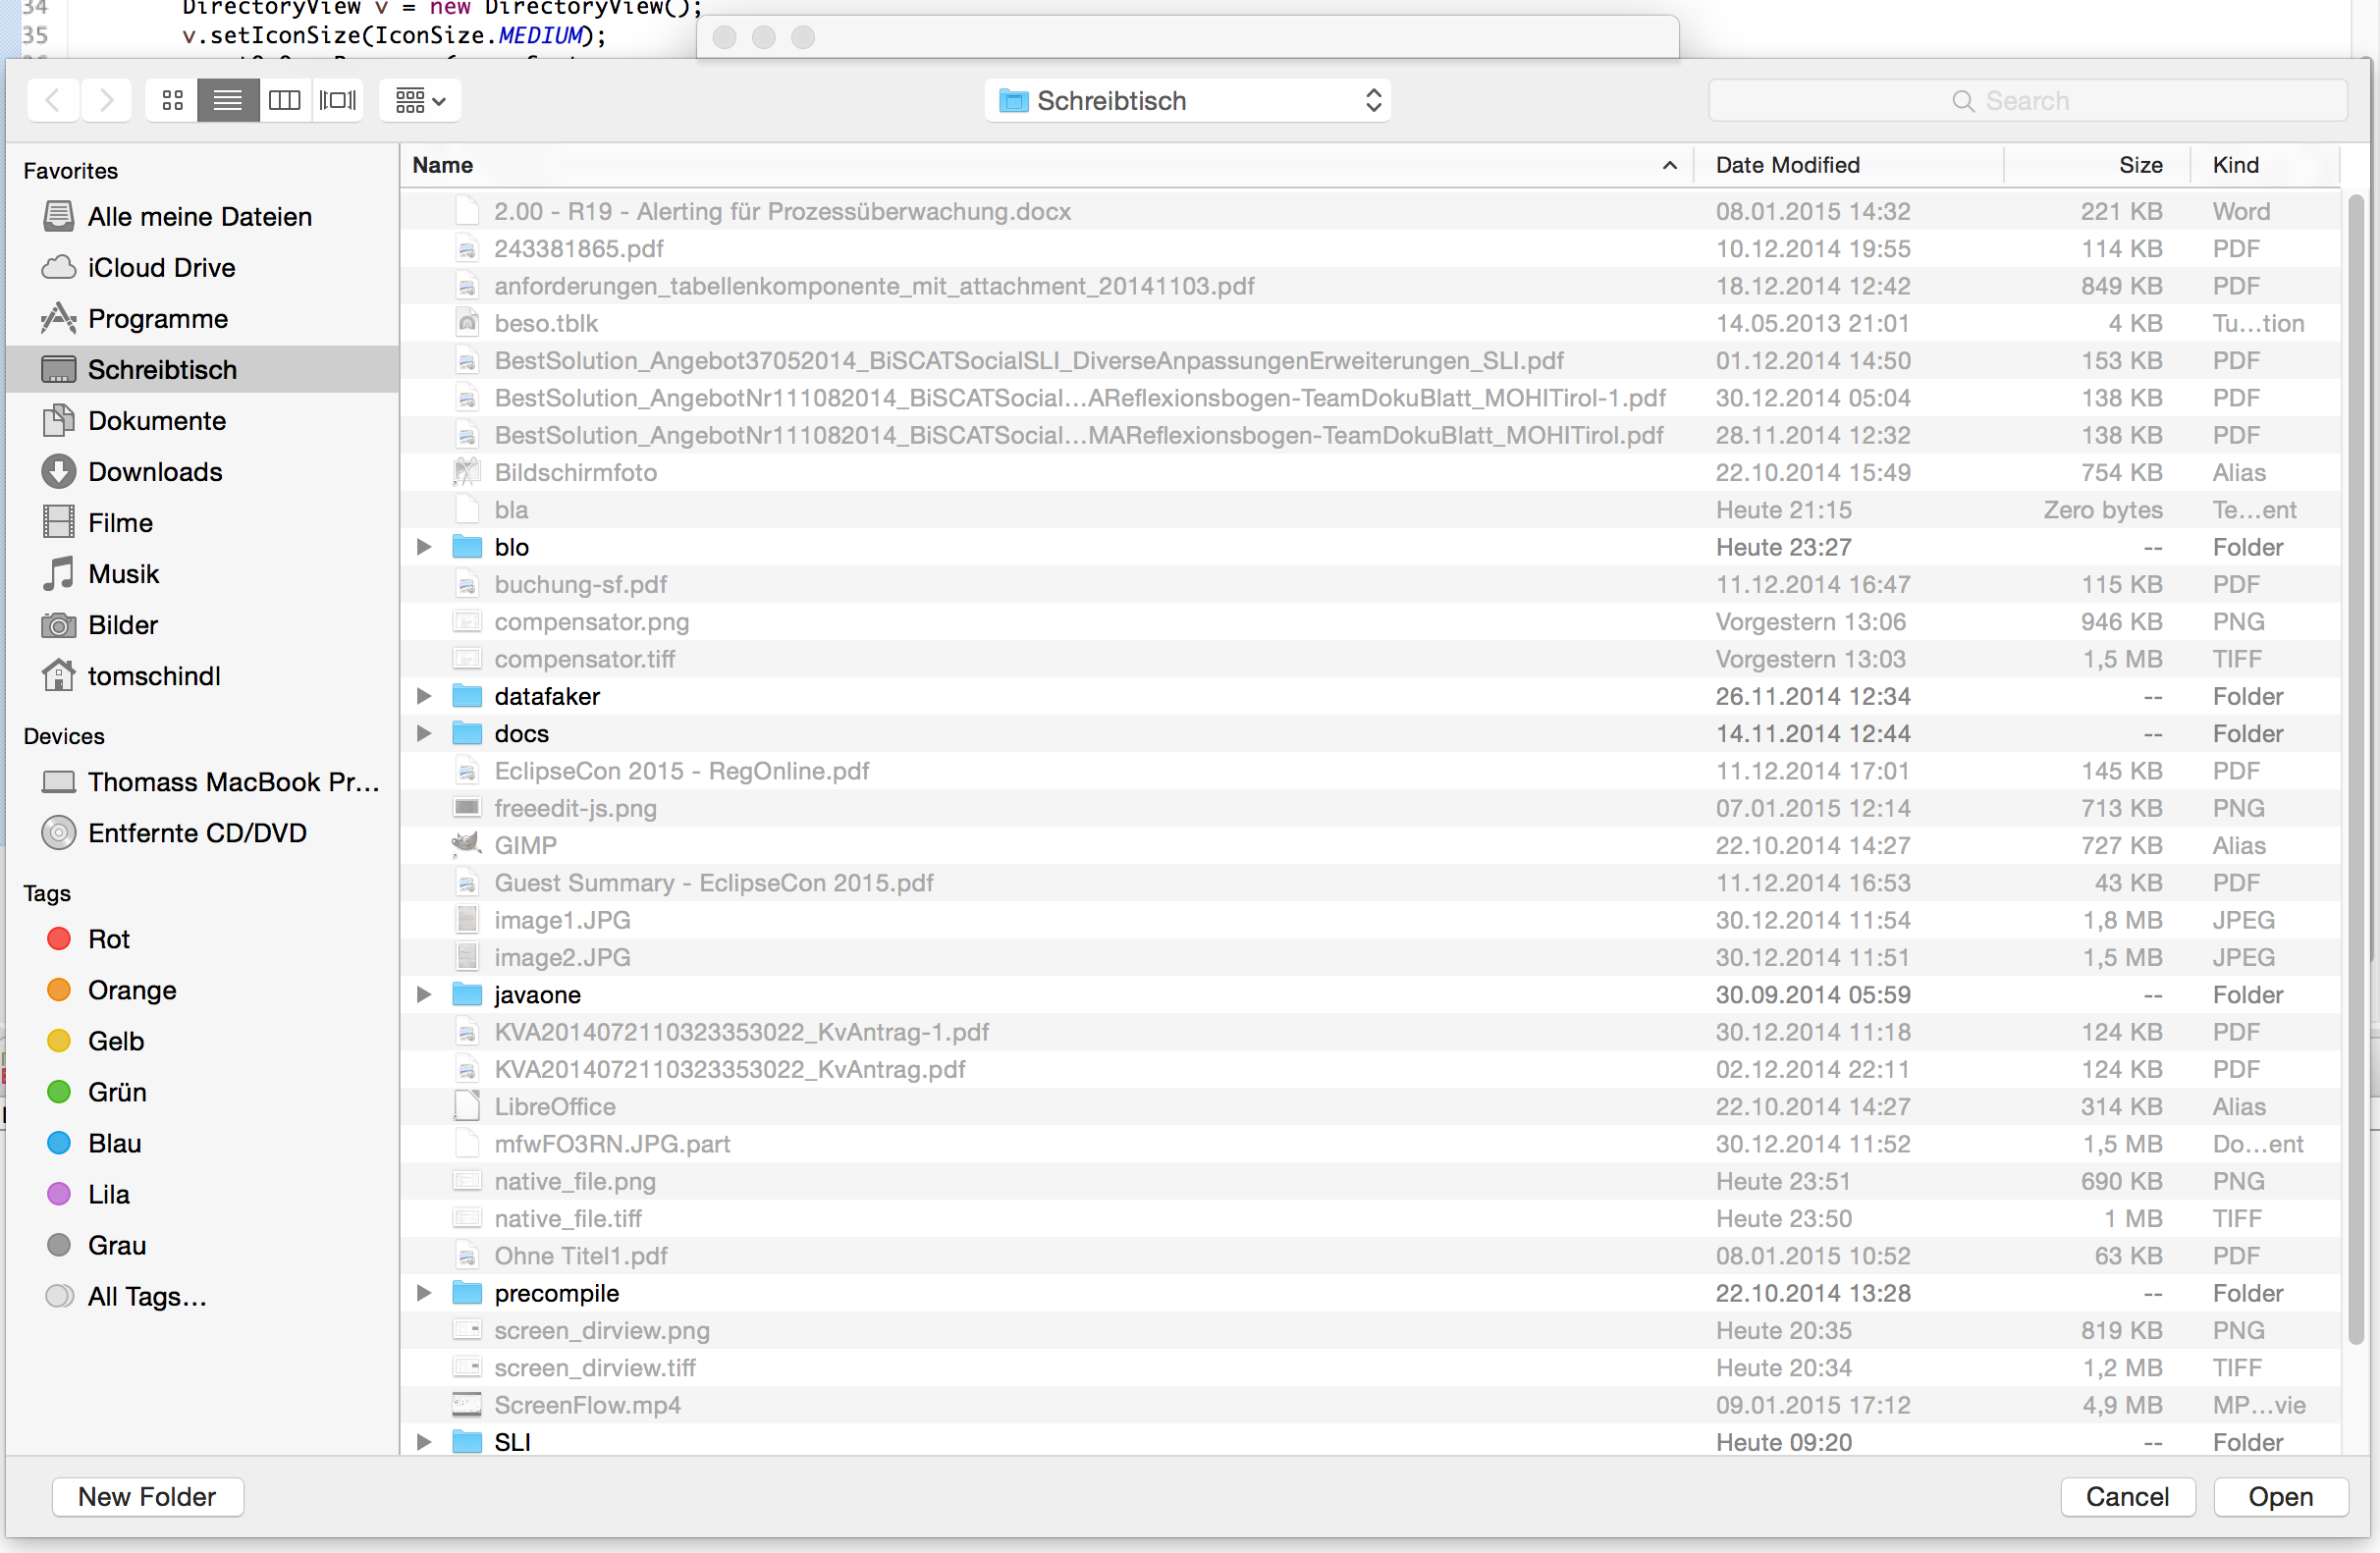2380x1553 pixels.
Task: Open Filme in sidebar
Action: 200,523
